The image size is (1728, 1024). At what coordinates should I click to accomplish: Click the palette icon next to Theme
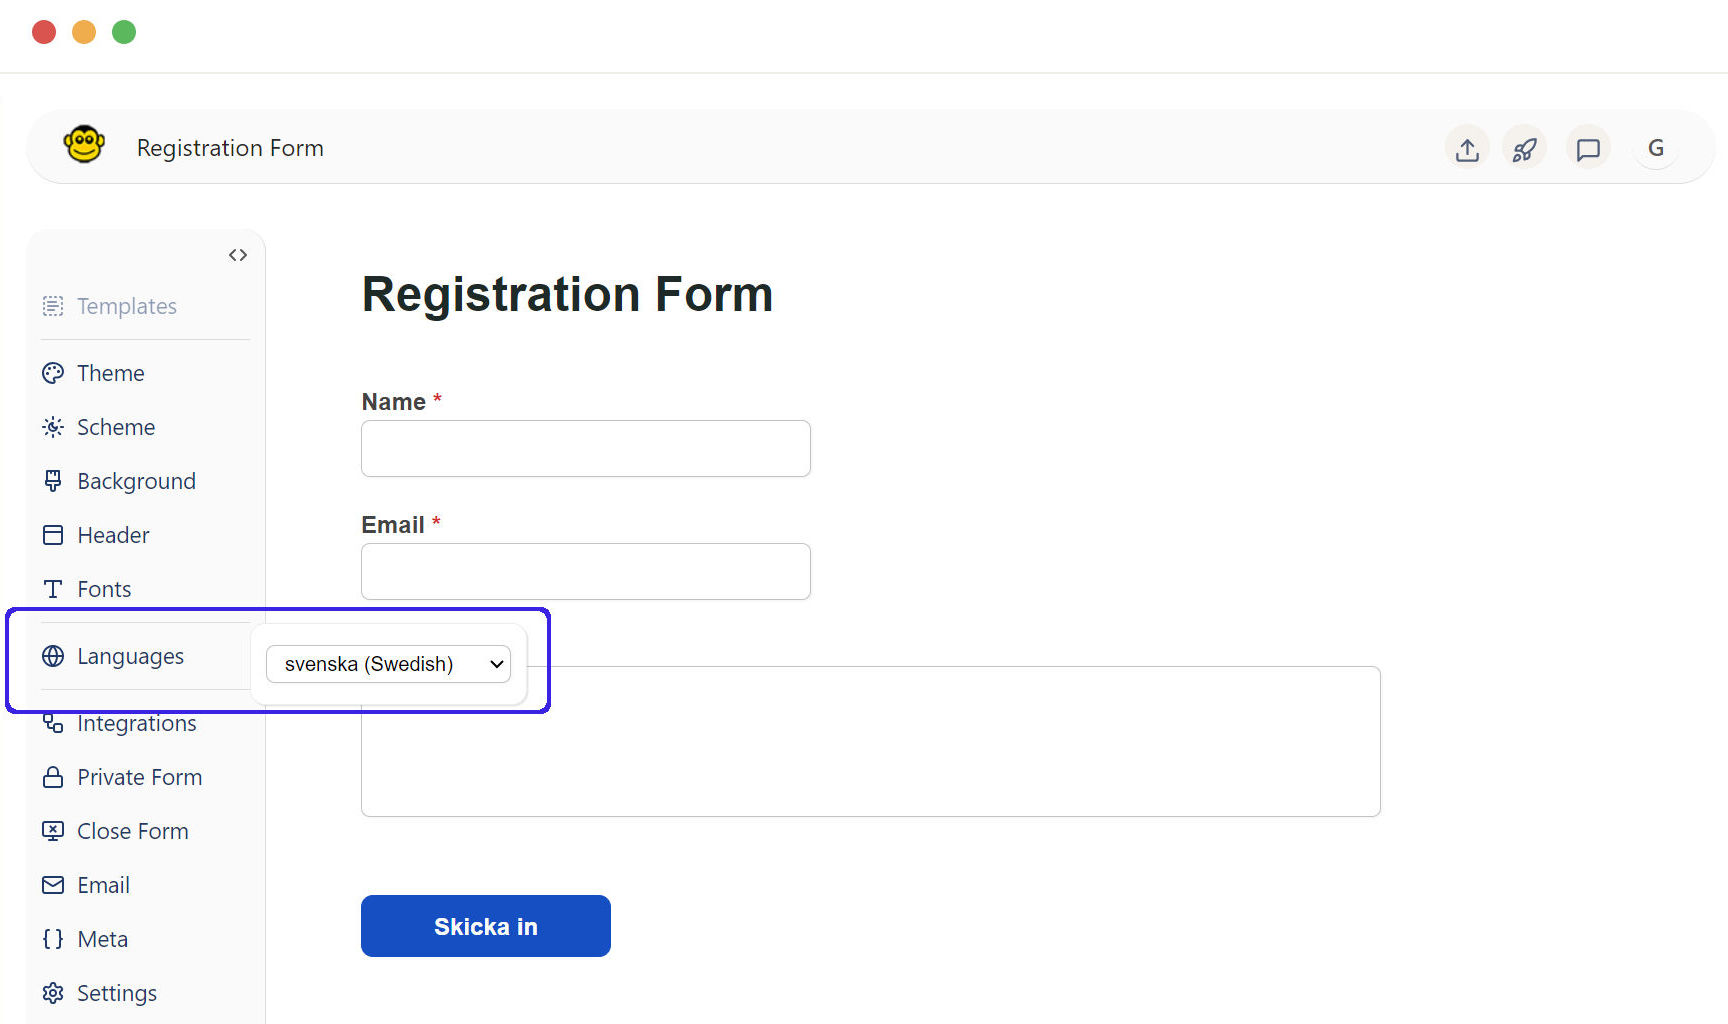coord(53,373)
